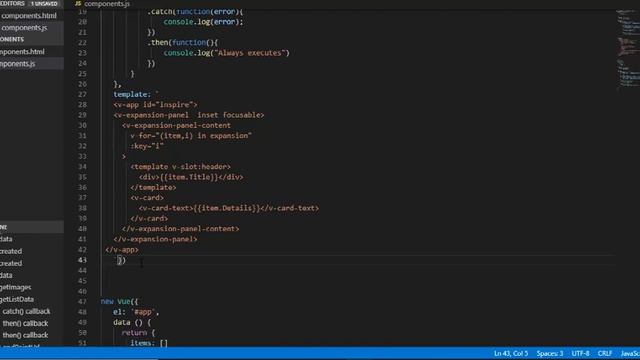640x360 pixels.
Task: Click the "new Vue({" statement
Action: pos(120,302)
